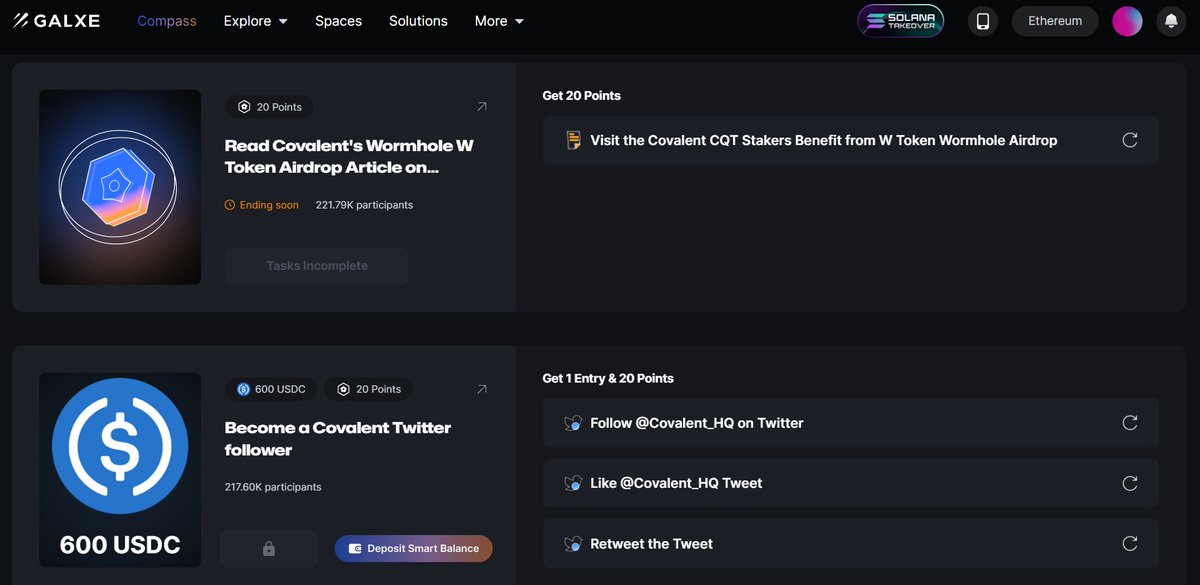Open the Wormhole quest card thumbnail

point(120,187)
